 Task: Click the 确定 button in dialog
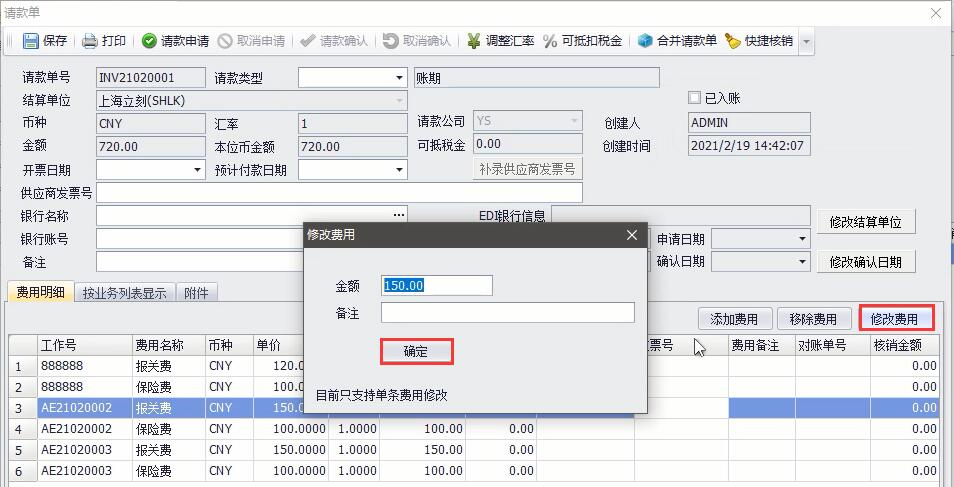coord(416,351)
